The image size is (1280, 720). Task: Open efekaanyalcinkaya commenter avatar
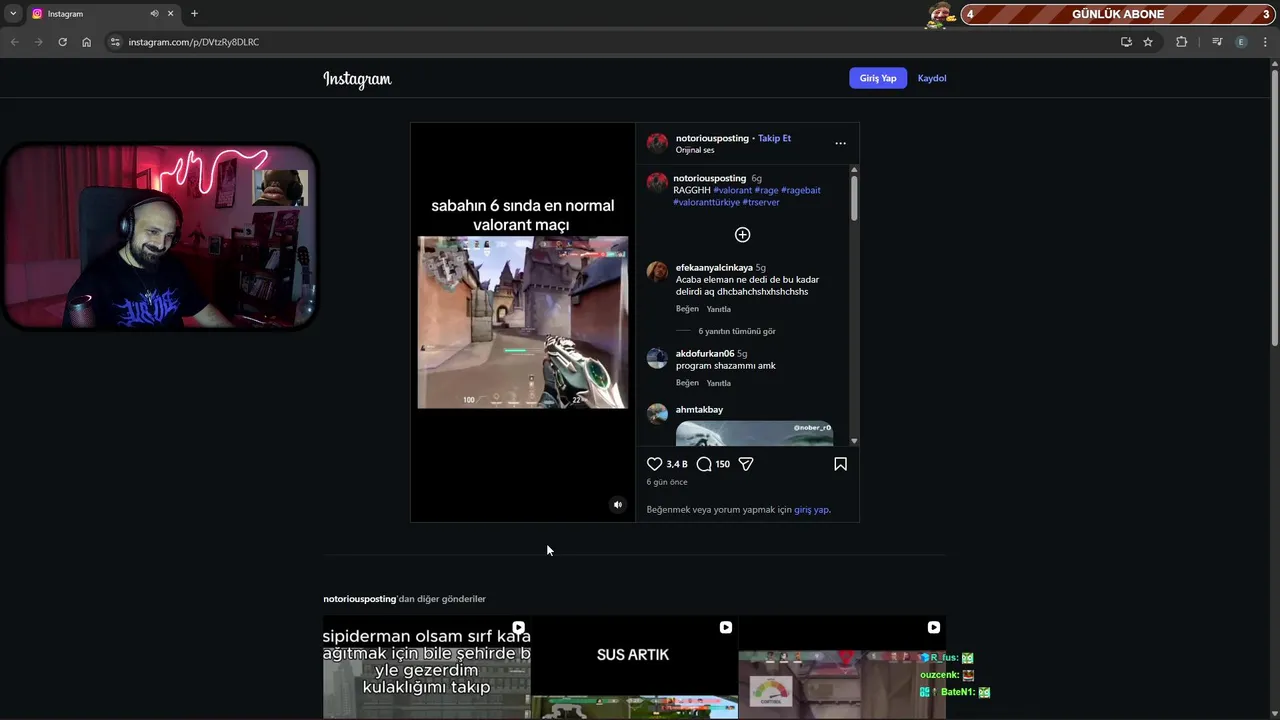click(657, 272)
